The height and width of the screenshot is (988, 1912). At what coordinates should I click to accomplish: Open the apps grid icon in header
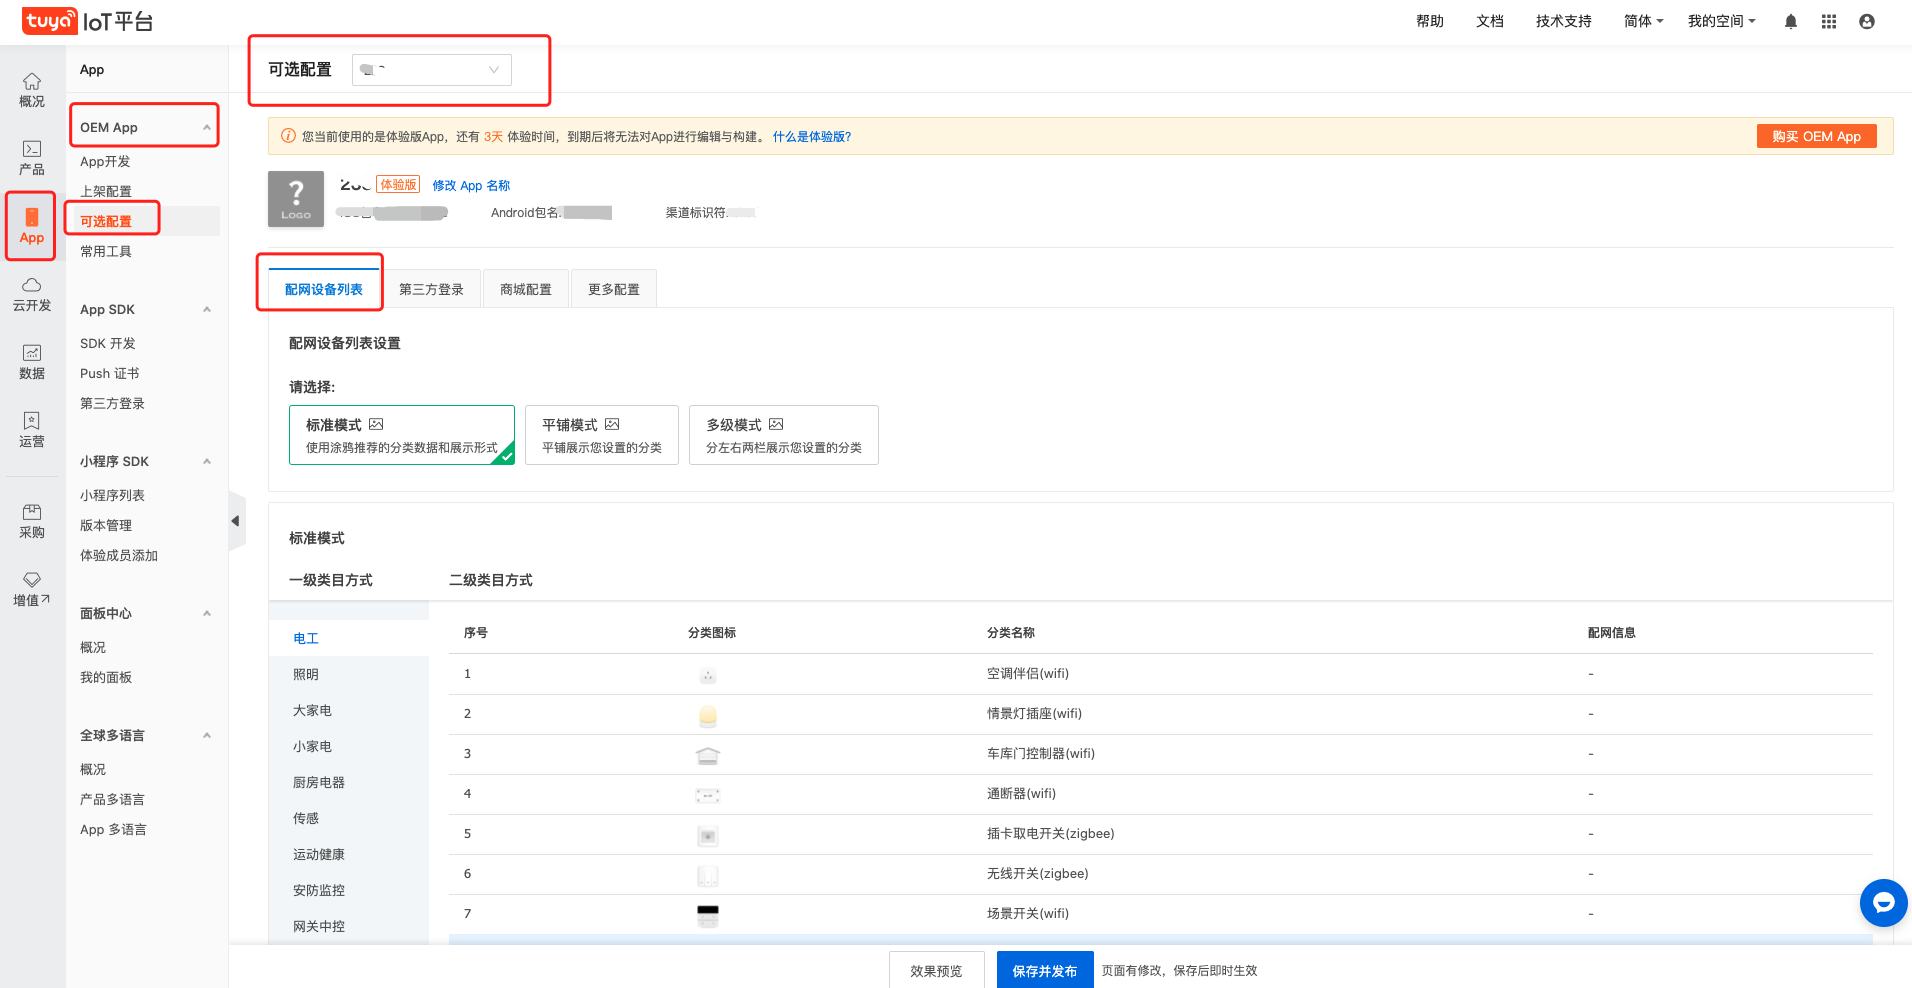point(1828,22)
